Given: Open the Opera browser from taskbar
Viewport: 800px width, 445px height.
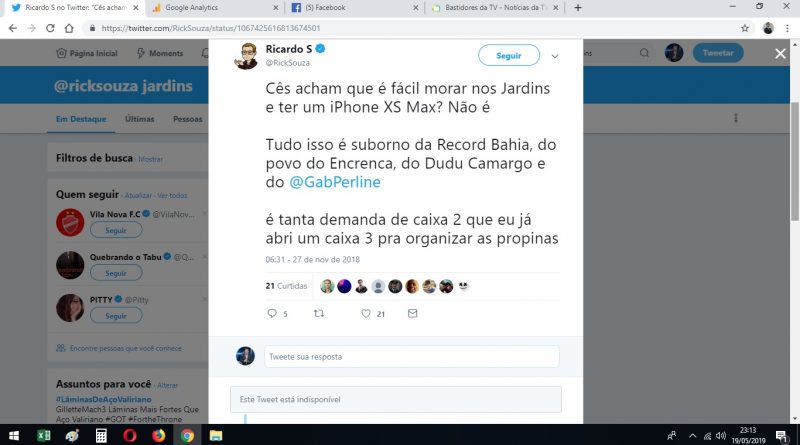Looking at the screenshot, I should point(130,435).
